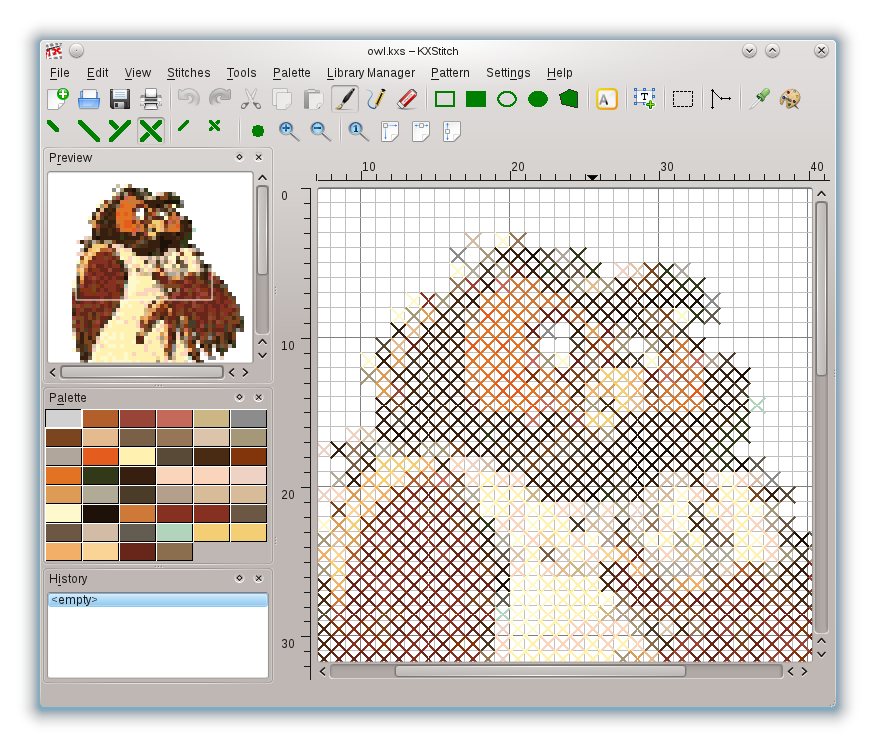
Task: Pick the color picker eyedropper tool
Action: pyautogui.click(x=760, y=99)
